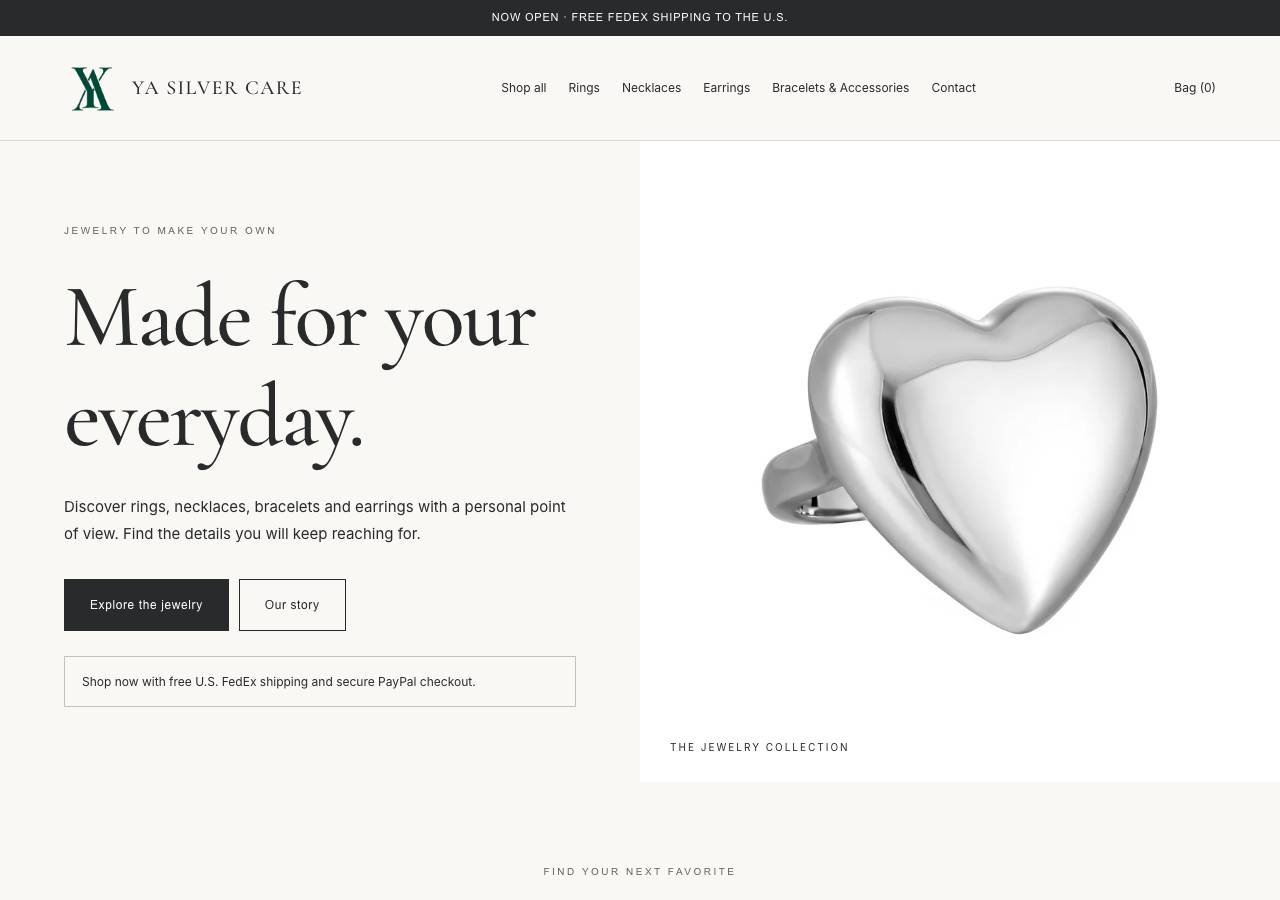Click the Discover rings, necklaces description paragraph
Viewport: 1280px width, 900px height.
315,520
